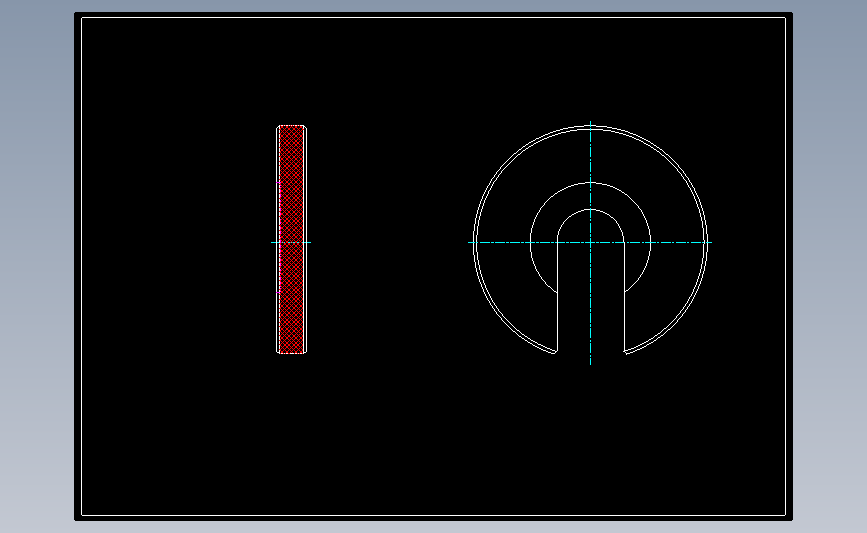Select the red cross-hatched section view
Screen dimensions: 867x533
[x=291, y=239]
